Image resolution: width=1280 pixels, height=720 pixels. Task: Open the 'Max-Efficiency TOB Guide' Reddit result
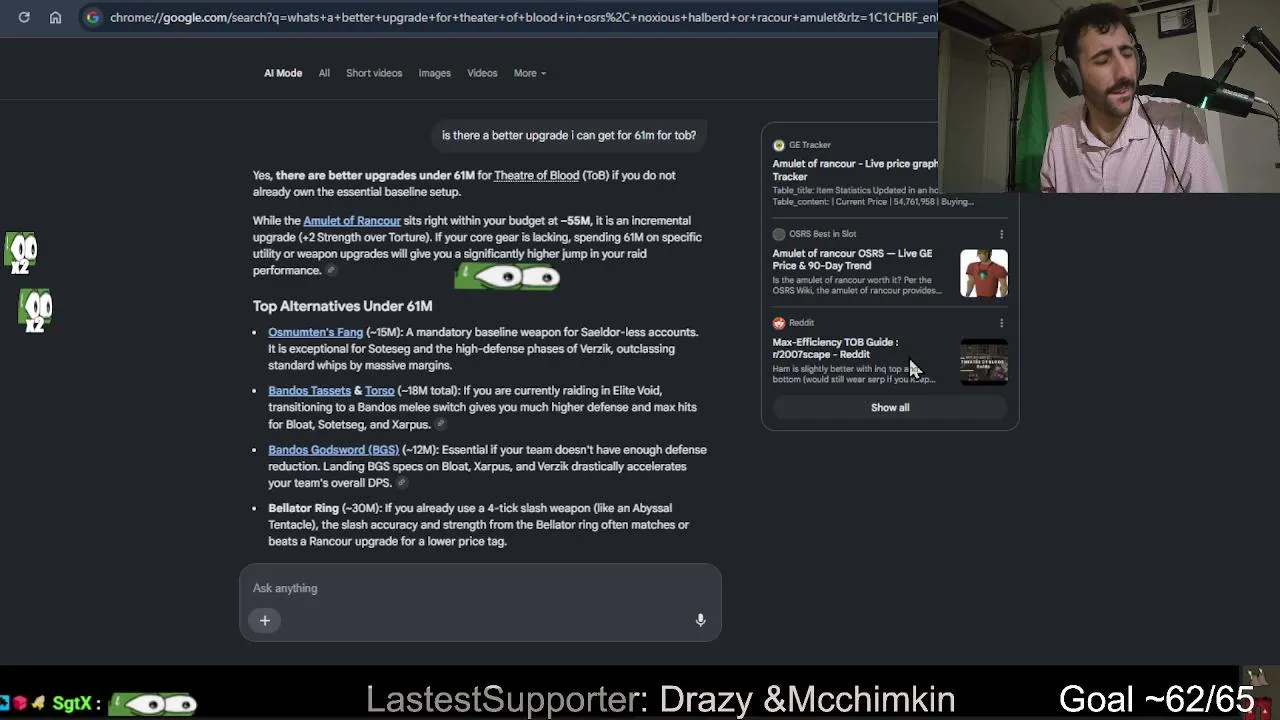click(835, 348)
